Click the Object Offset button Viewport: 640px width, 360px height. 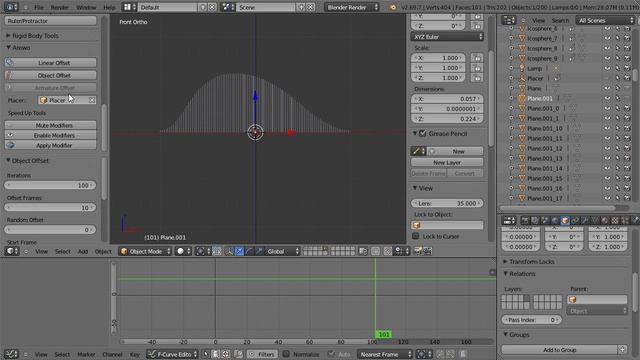pyautogui.click(x=51, y=76)
